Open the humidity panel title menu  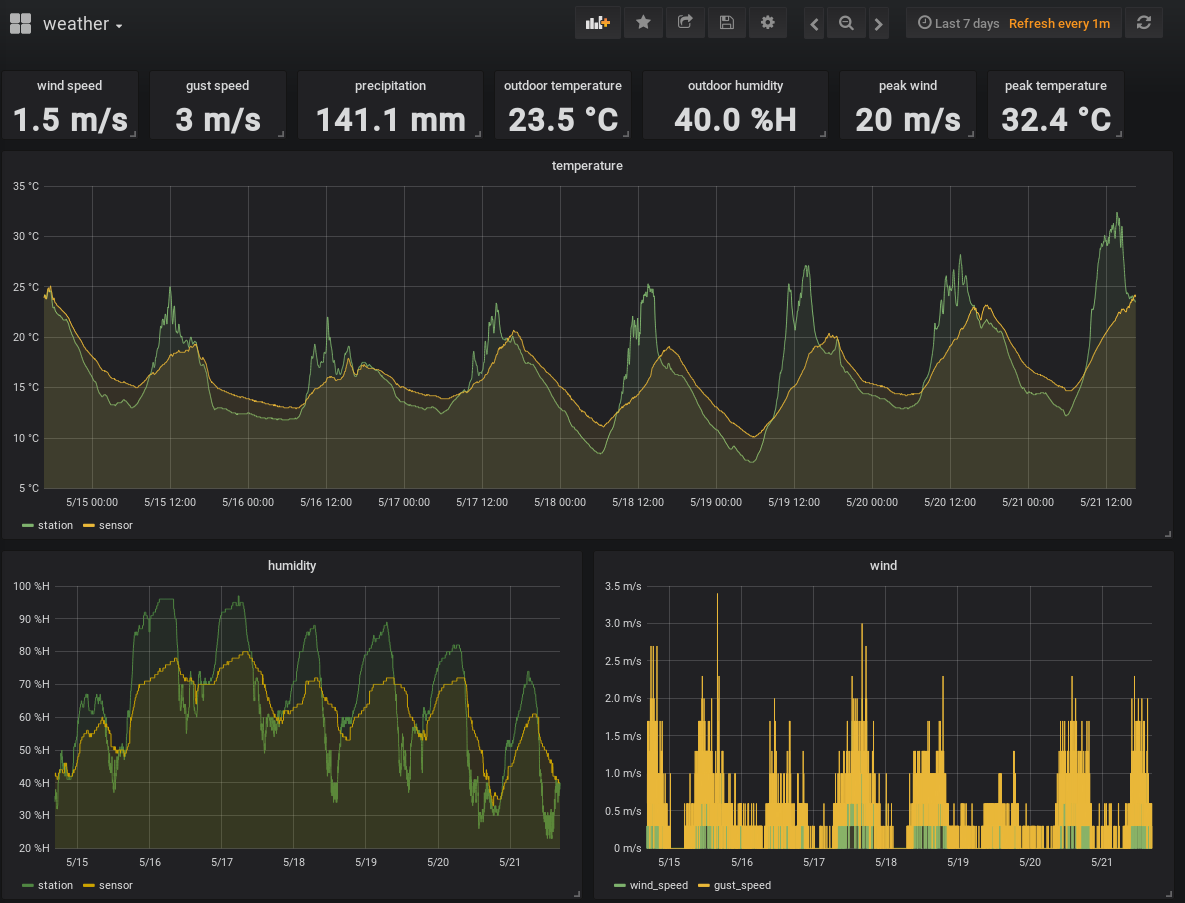point(291,565)
